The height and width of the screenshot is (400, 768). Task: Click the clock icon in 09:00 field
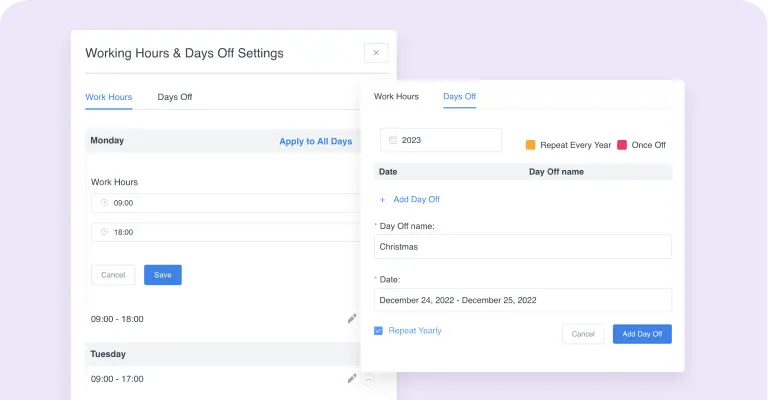click(104, 202)
